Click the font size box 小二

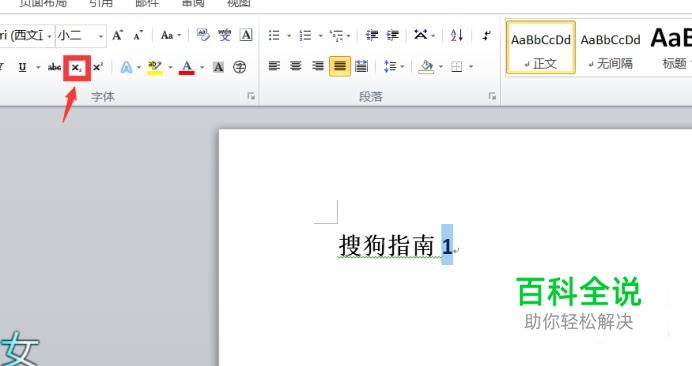[77, 36]
